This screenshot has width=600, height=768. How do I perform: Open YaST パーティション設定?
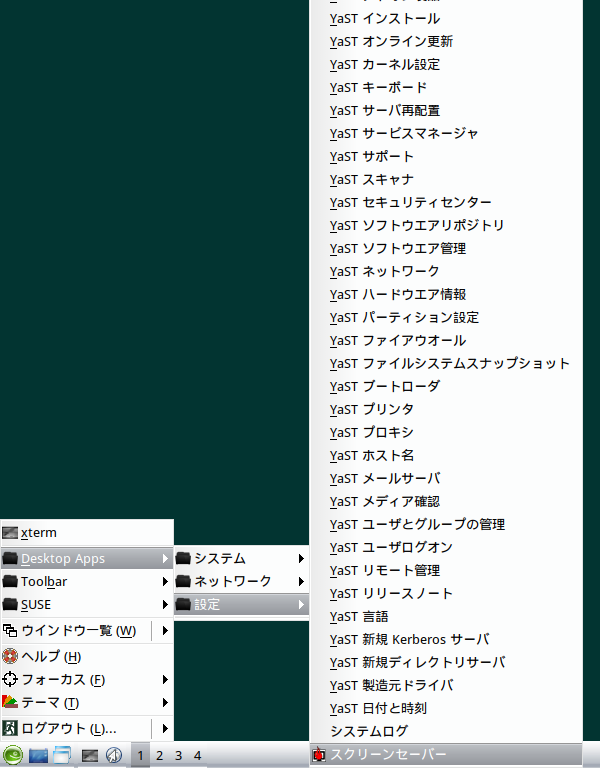click(446, 318)
